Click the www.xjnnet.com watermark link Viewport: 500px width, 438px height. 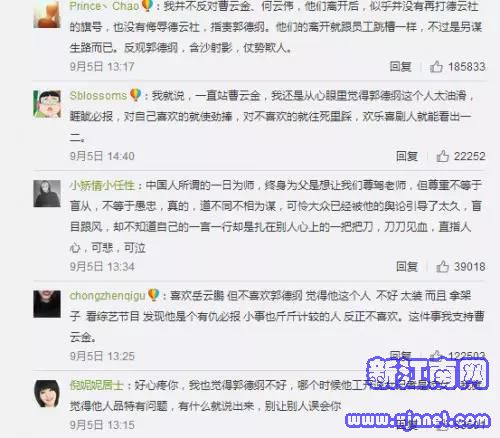[418, 419]
